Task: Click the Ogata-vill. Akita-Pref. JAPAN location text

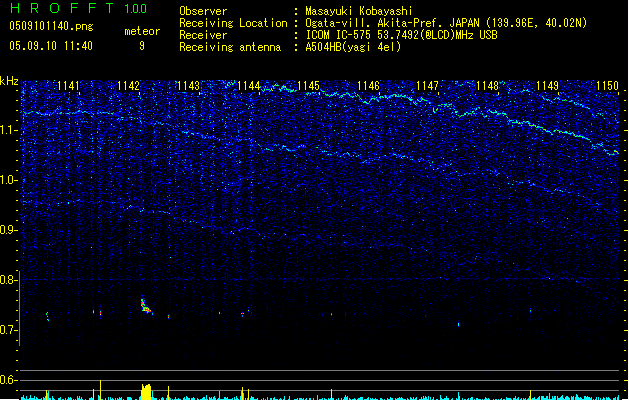Action: (446, 23)
